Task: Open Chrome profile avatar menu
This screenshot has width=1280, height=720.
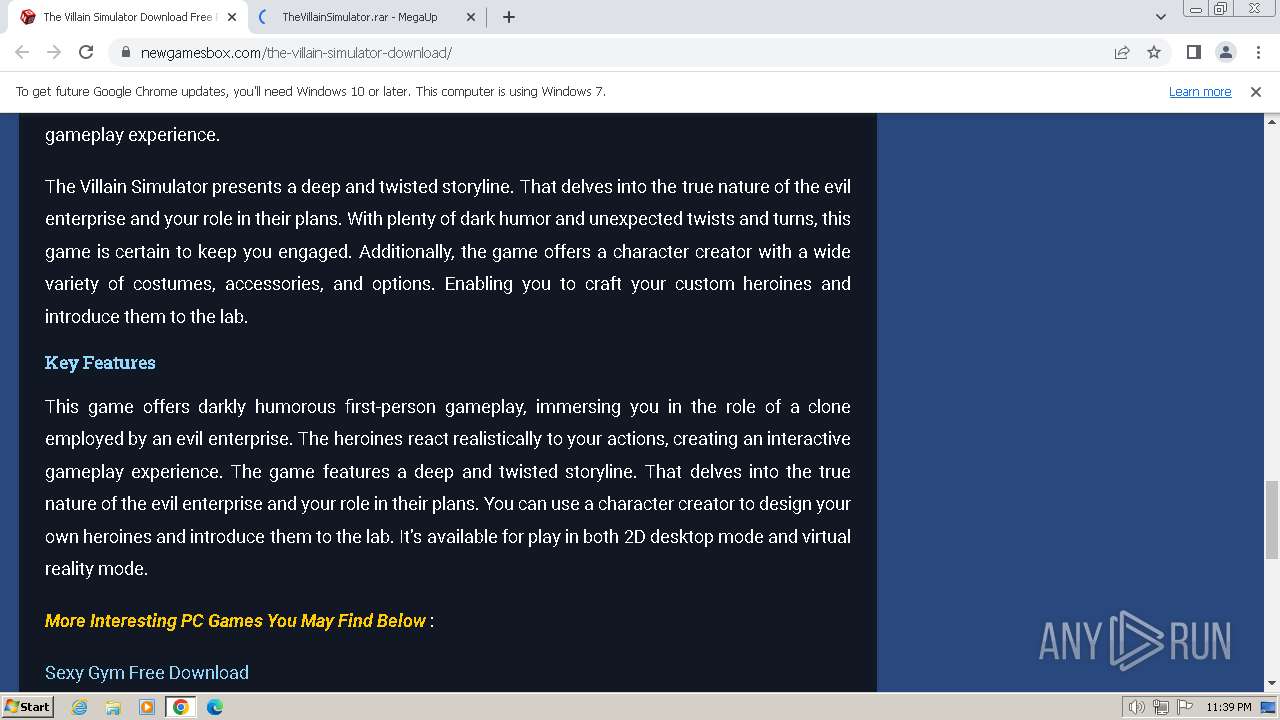Action: (x=1225, y=52)
